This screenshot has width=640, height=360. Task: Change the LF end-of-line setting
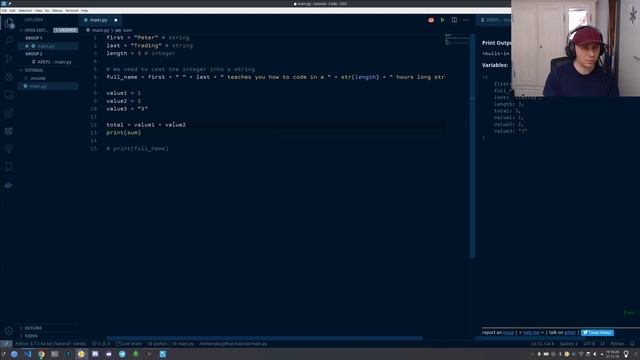[602, 344]
